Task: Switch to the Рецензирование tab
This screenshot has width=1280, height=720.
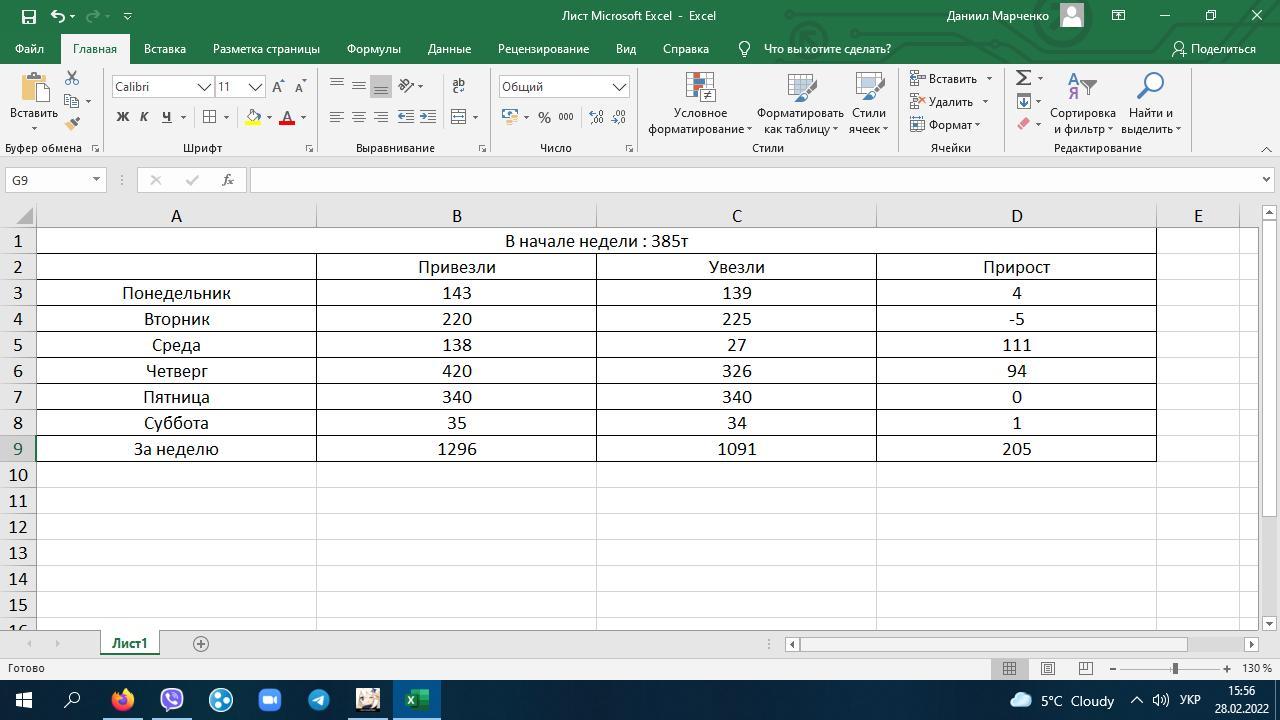Action: click(x=543, y=48)
